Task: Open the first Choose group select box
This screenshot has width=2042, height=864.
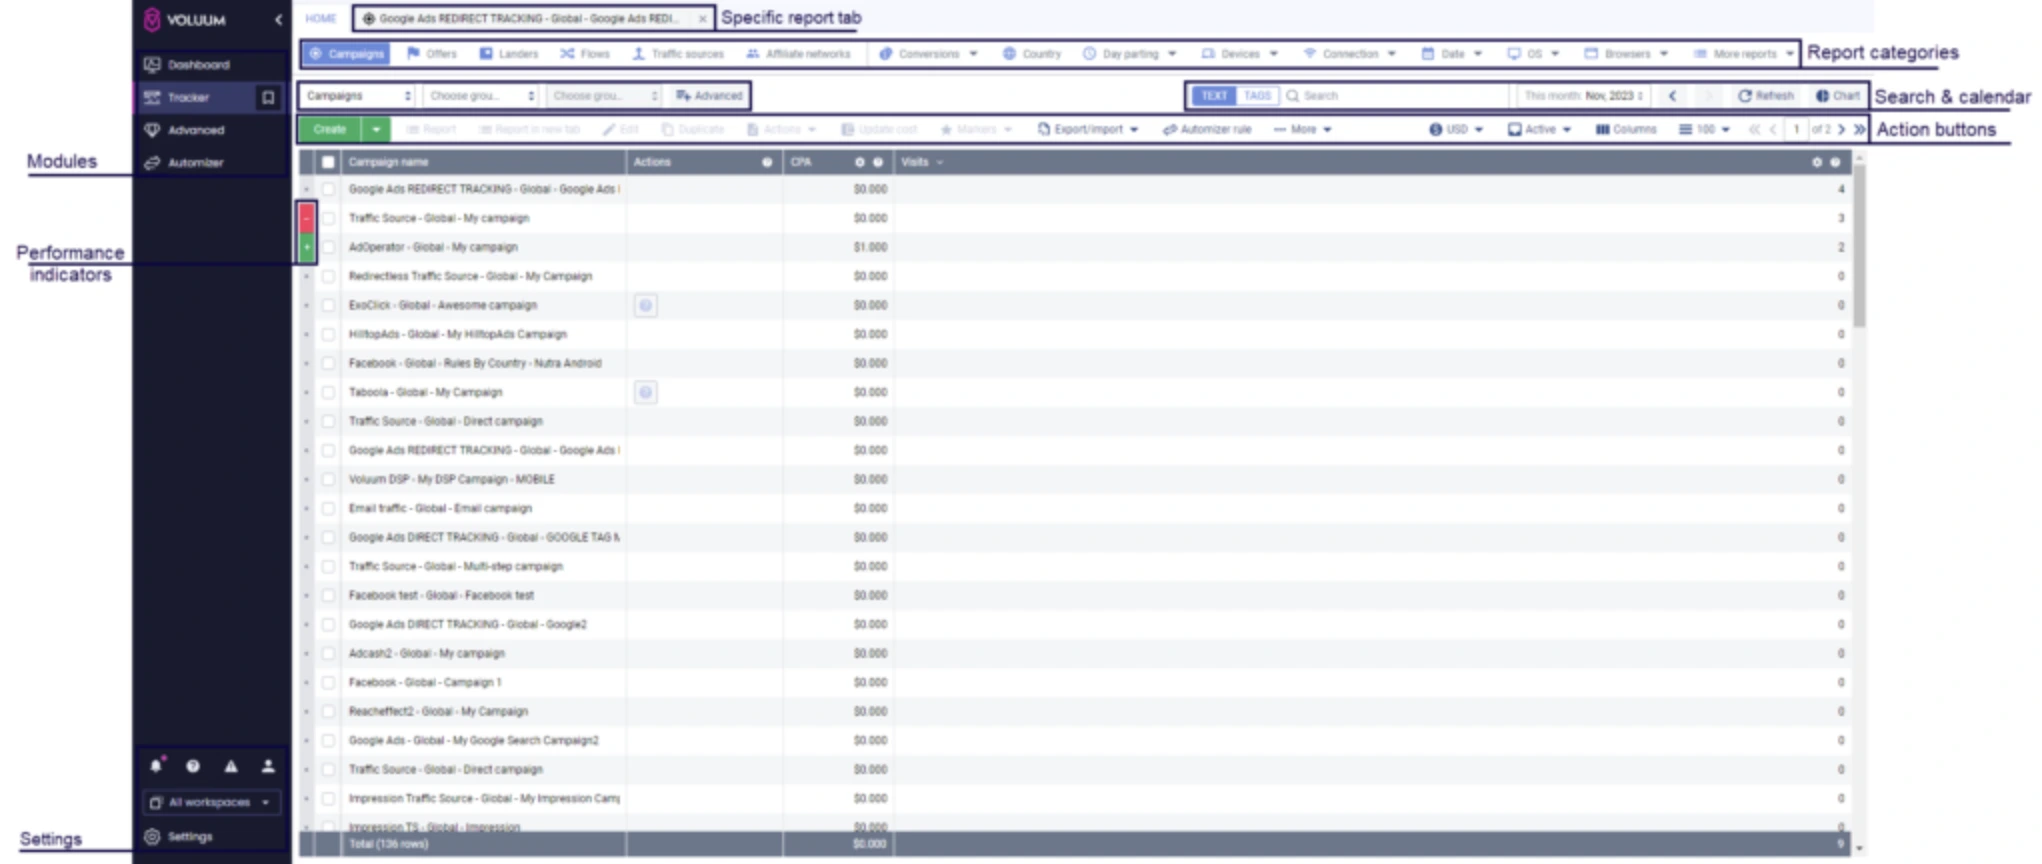Action: [x=481, y=96]
